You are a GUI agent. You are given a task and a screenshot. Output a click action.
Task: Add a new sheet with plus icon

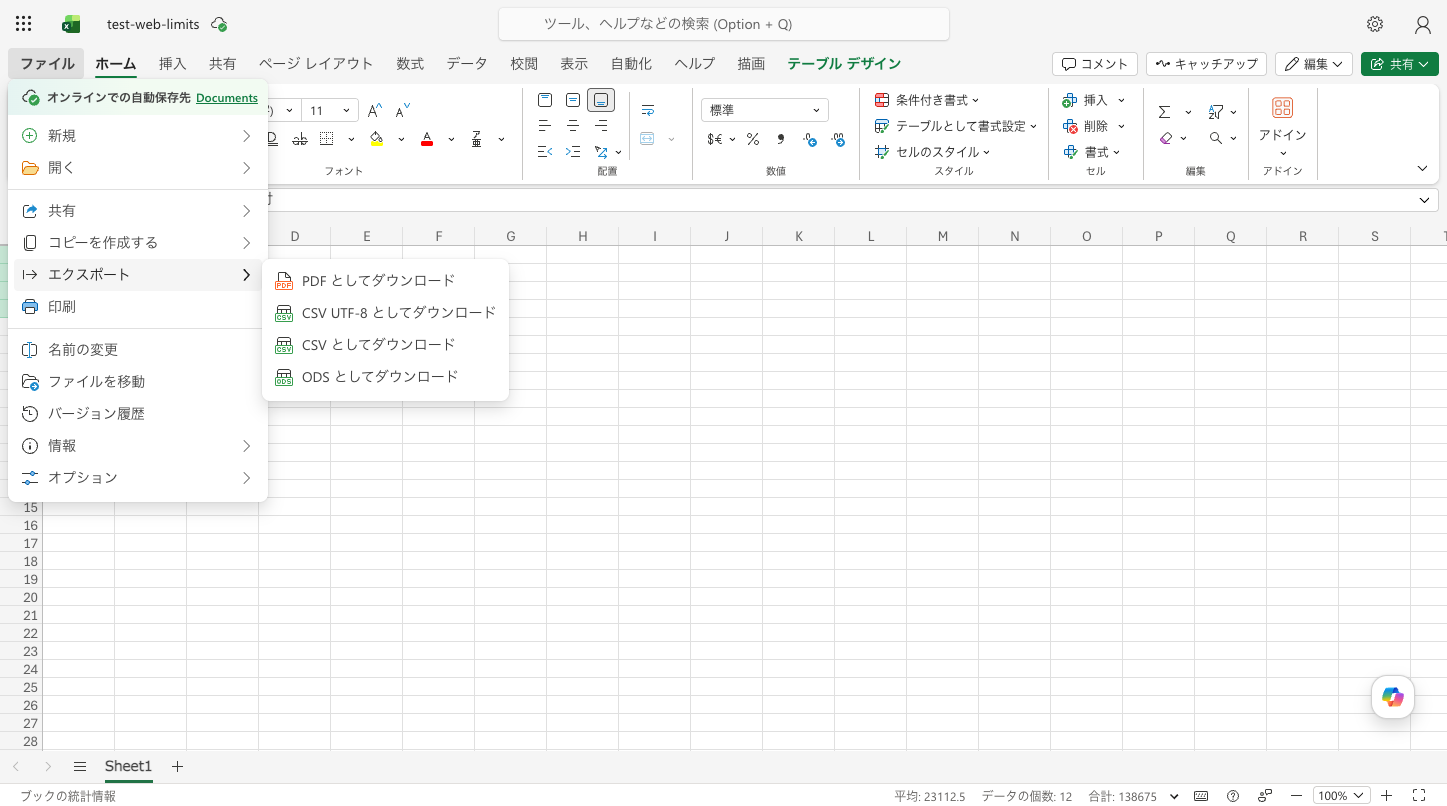pos(177,767)
